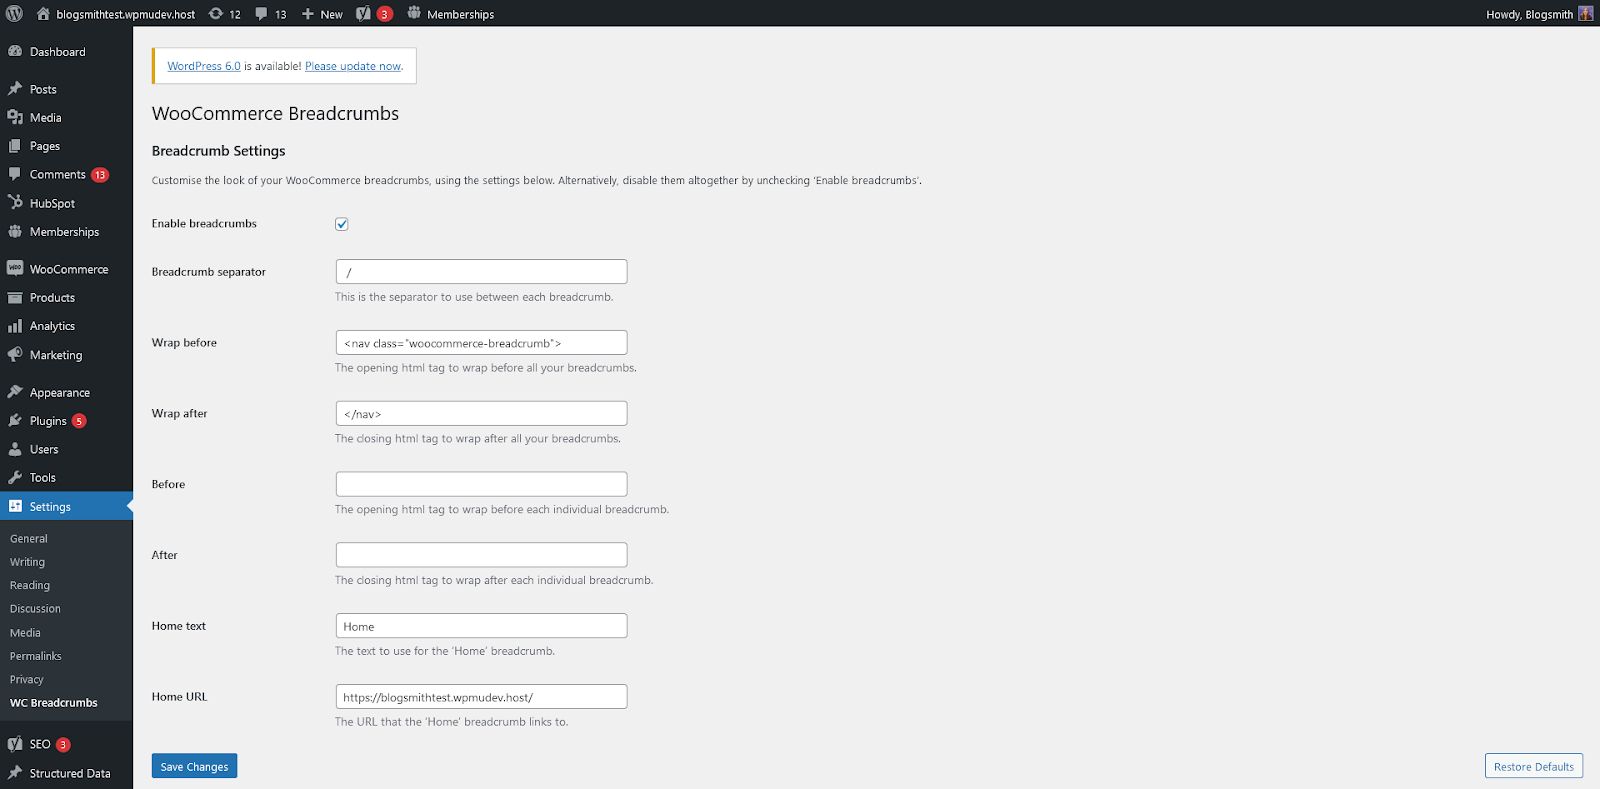This screenshot has width=1600, height=789.
Task: Click the empty After input field
Action: (x=481, y=555)
